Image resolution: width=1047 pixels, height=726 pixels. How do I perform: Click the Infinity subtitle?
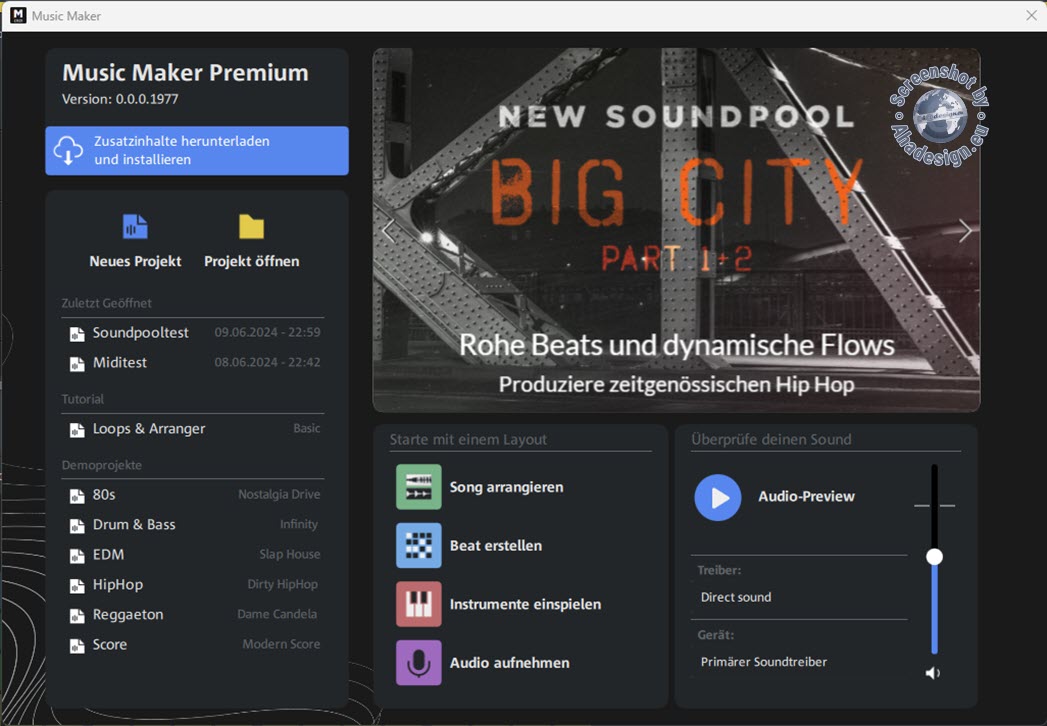click(x=298, y=524)
